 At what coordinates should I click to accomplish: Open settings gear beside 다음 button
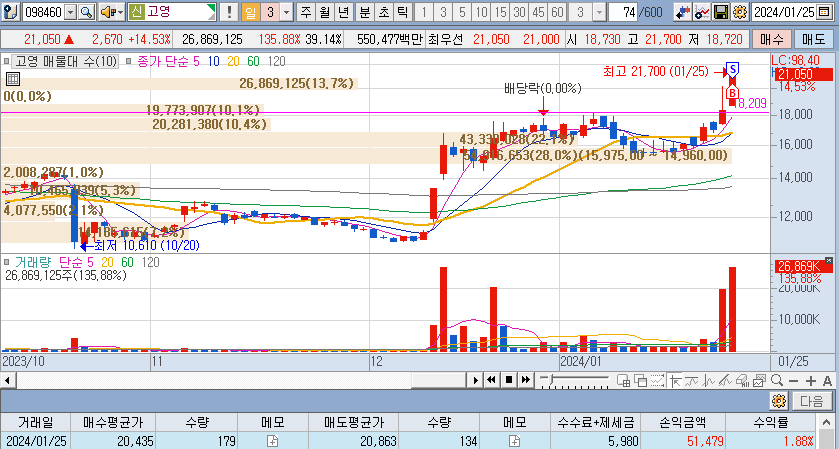pos(779,400)
